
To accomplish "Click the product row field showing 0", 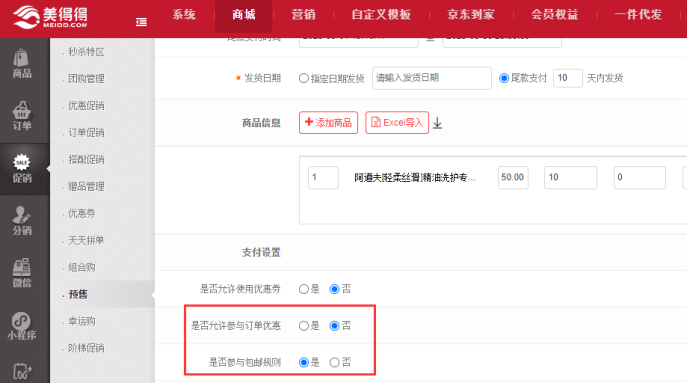I will point(640,177).
